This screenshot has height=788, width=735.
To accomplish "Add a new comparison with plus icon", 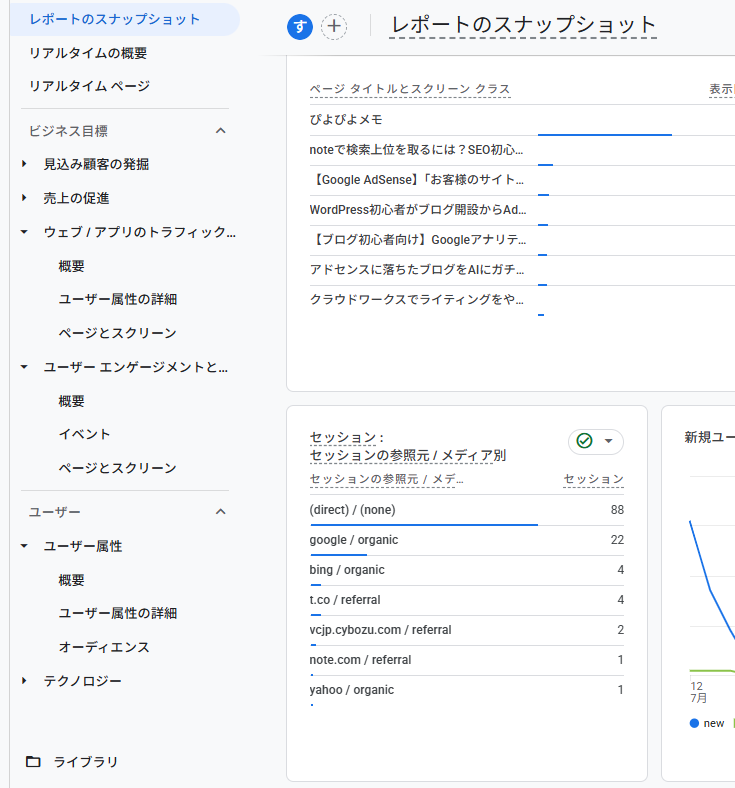I will pyautogui.click(x=334, y=27).
